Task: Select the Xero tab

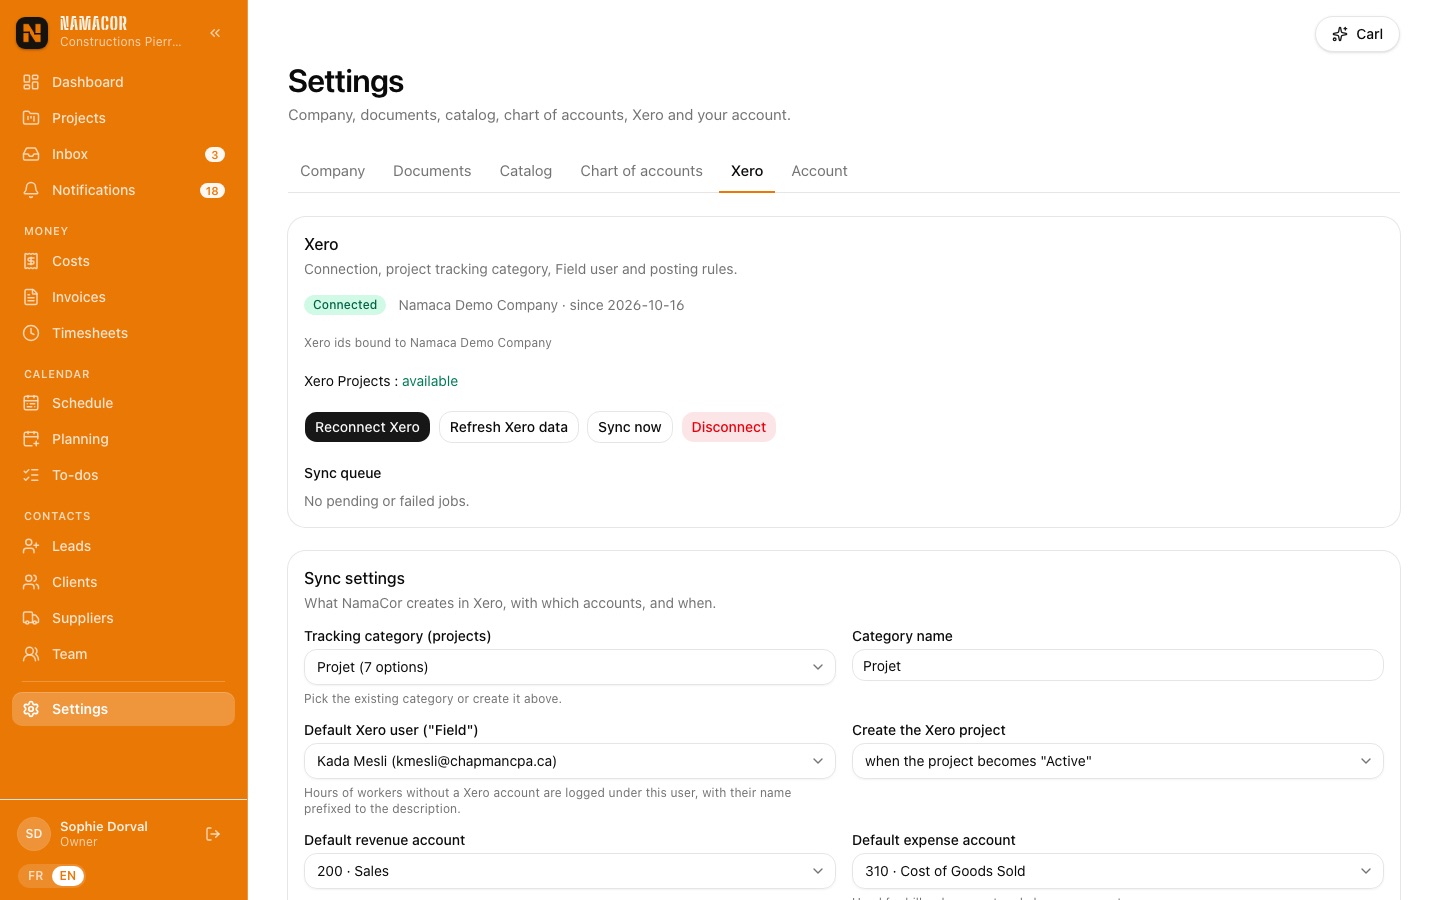Action: [747, 171]
